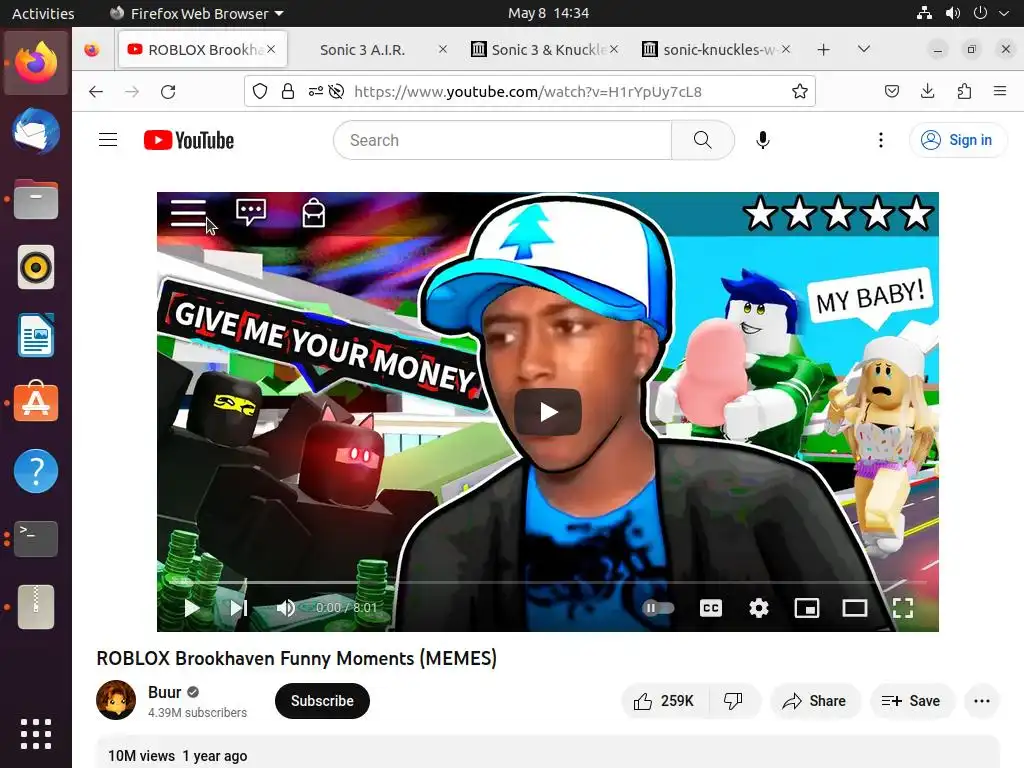1024x768 pixels.
Task: Share the video
Action: (x=815, y=701)
